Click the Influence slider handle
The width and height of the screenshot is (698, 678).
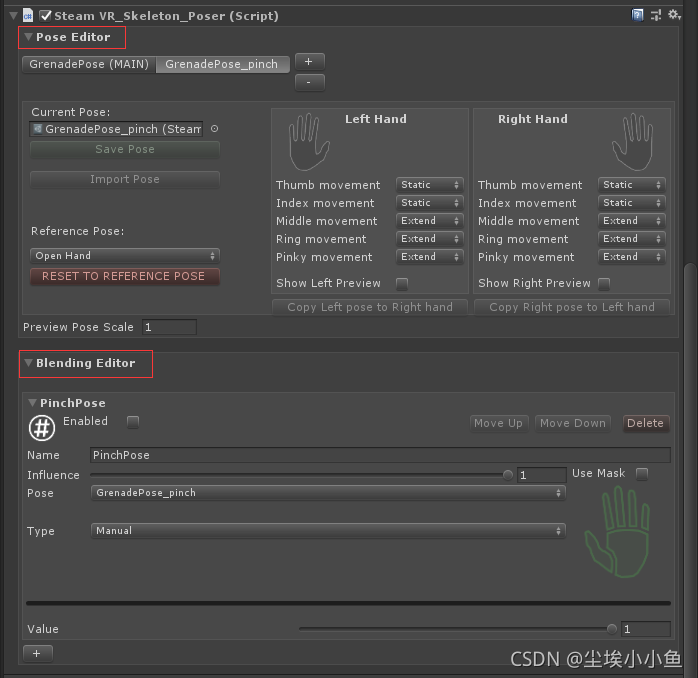pos(507,475)
